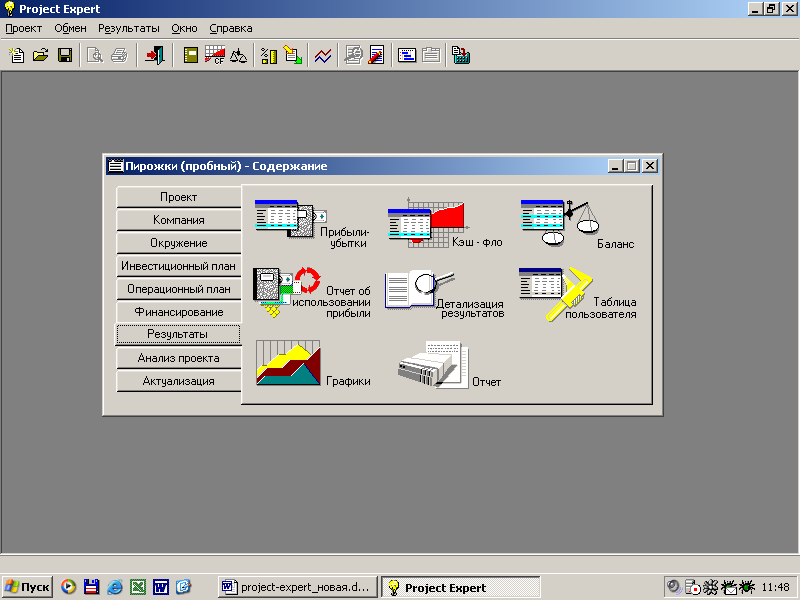Click the pencil report toolbar icon
The height and width of the screenshot is (600, 800).
point(377,55)
